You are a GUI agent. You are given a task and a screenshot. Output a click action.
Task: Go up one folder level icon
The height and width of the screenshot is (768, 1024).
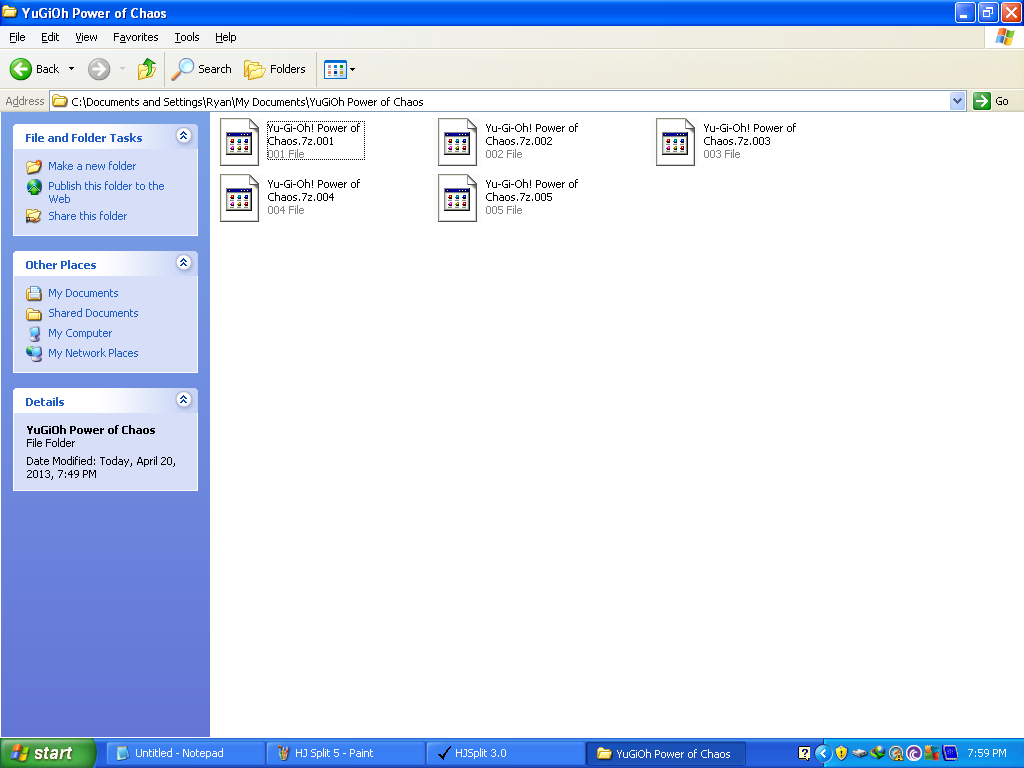pos(147,69)
